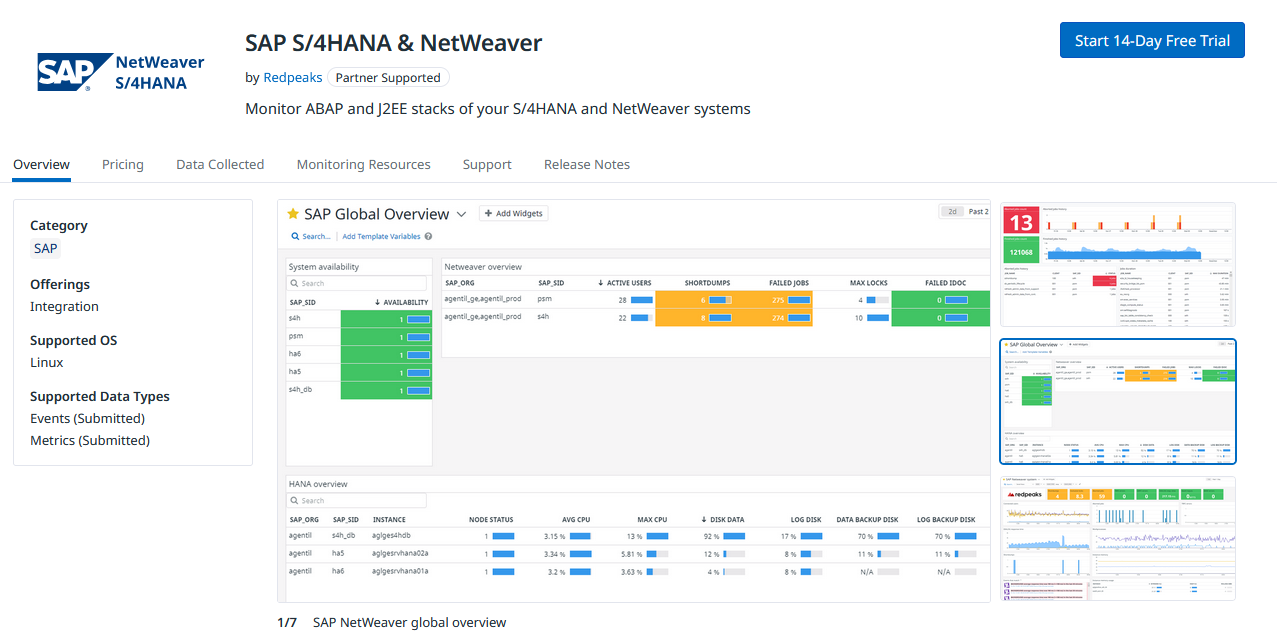The width and height of the screenshot is (1277, 633).
Task: Select the SAP Global Overview thumbnail
Action: pos(1118,401)
